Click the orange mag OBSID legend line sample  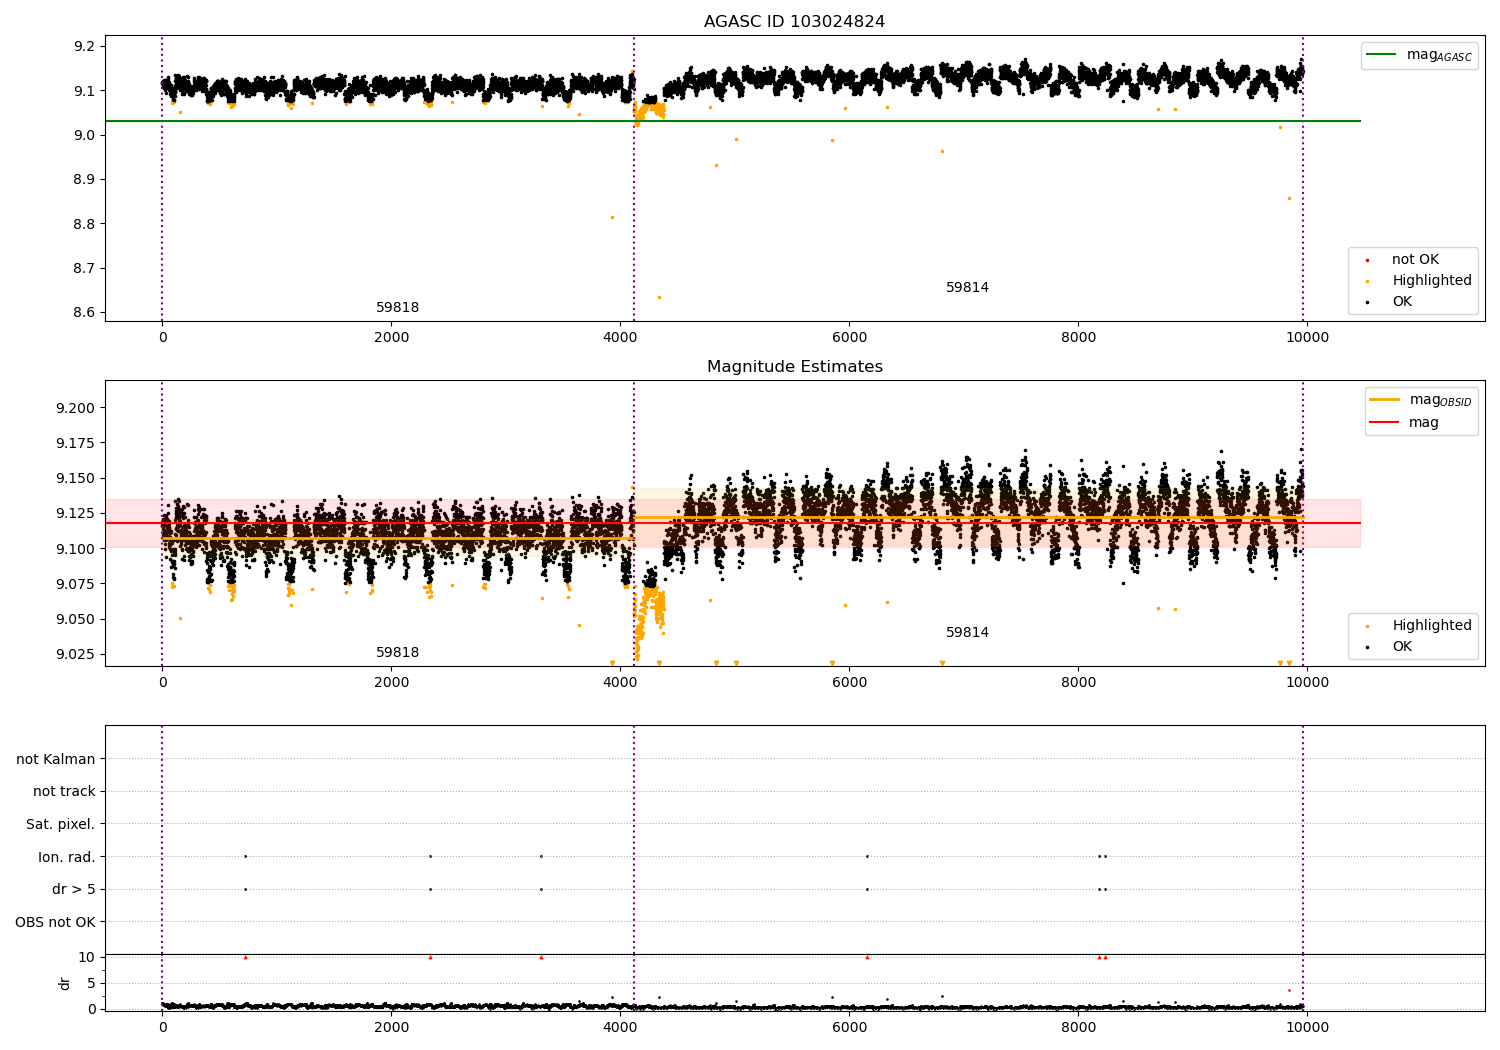1385,400
